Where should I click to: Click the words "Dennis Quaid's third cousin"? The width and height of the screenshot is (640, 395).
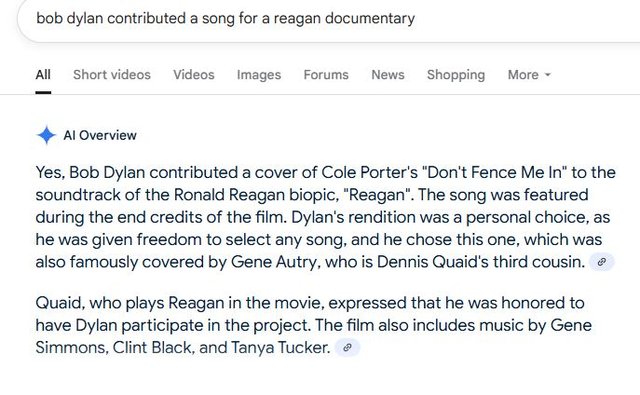pyautogui.click(x=481, y=262)
